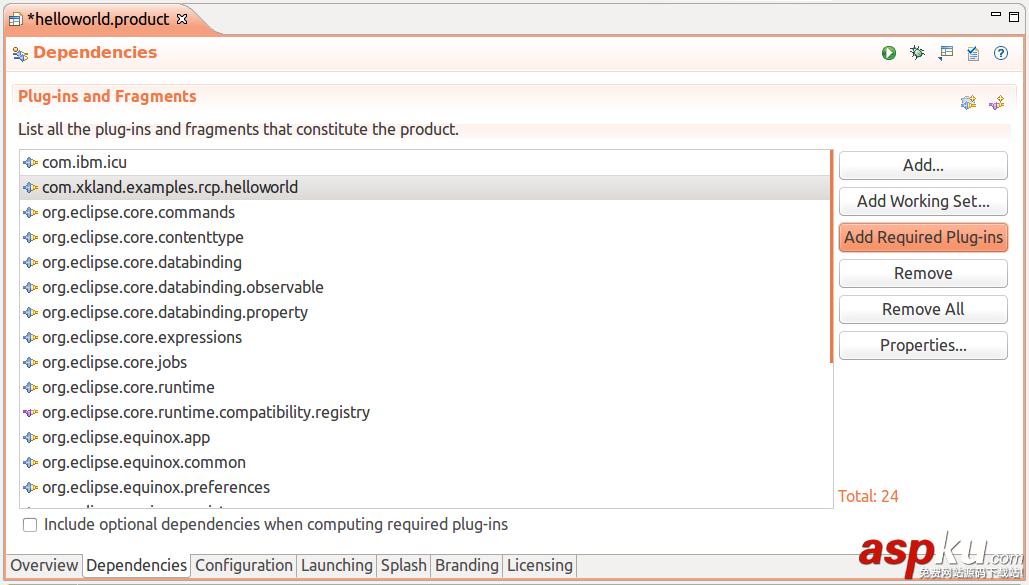Go to the Branding tab
The width and height of the screenshot is (1029, 585).
point(466,565)
